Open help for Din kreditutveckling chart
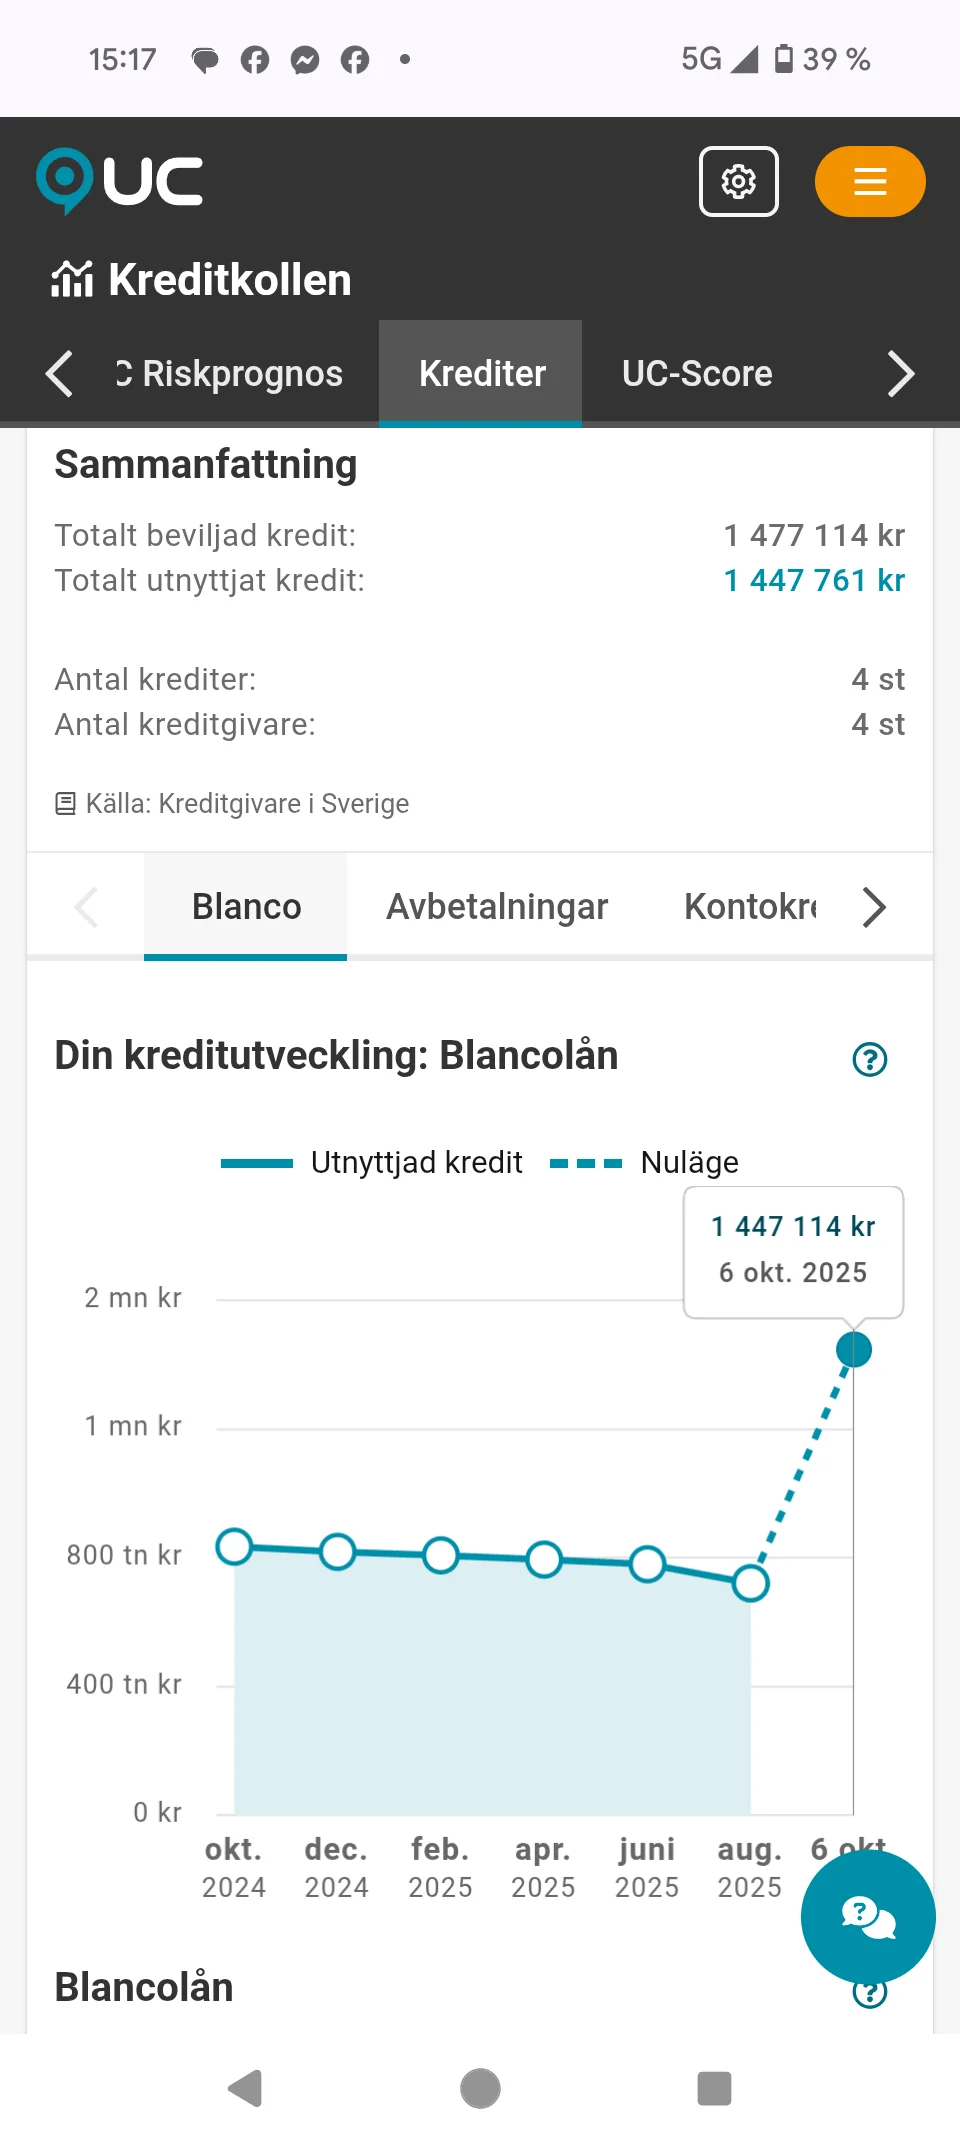960x2142 pixels. pyautogui.click(x=869, y=1058)
